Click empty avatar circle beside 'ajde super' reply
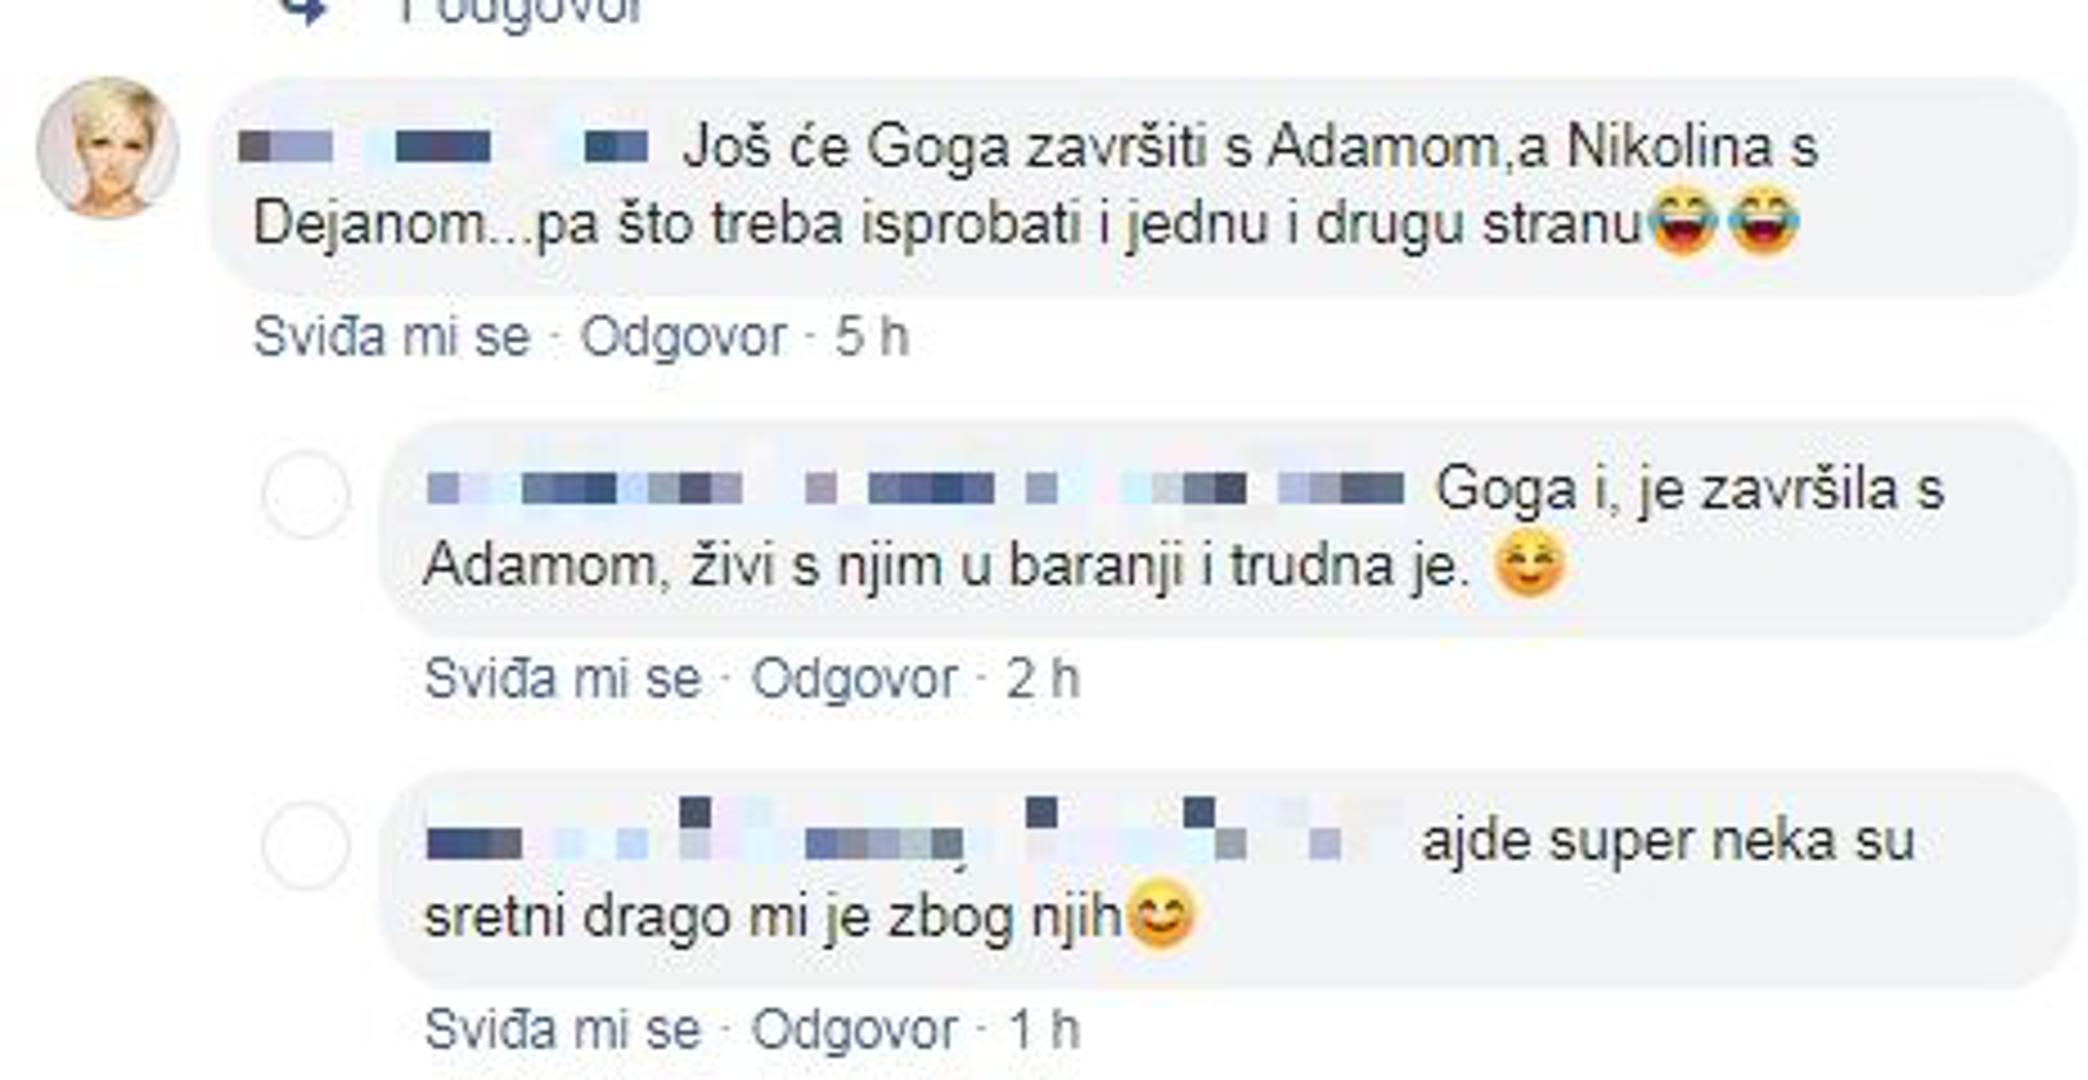Image resolution: width=2088 pixels, height=1080 pixels. 306,846
